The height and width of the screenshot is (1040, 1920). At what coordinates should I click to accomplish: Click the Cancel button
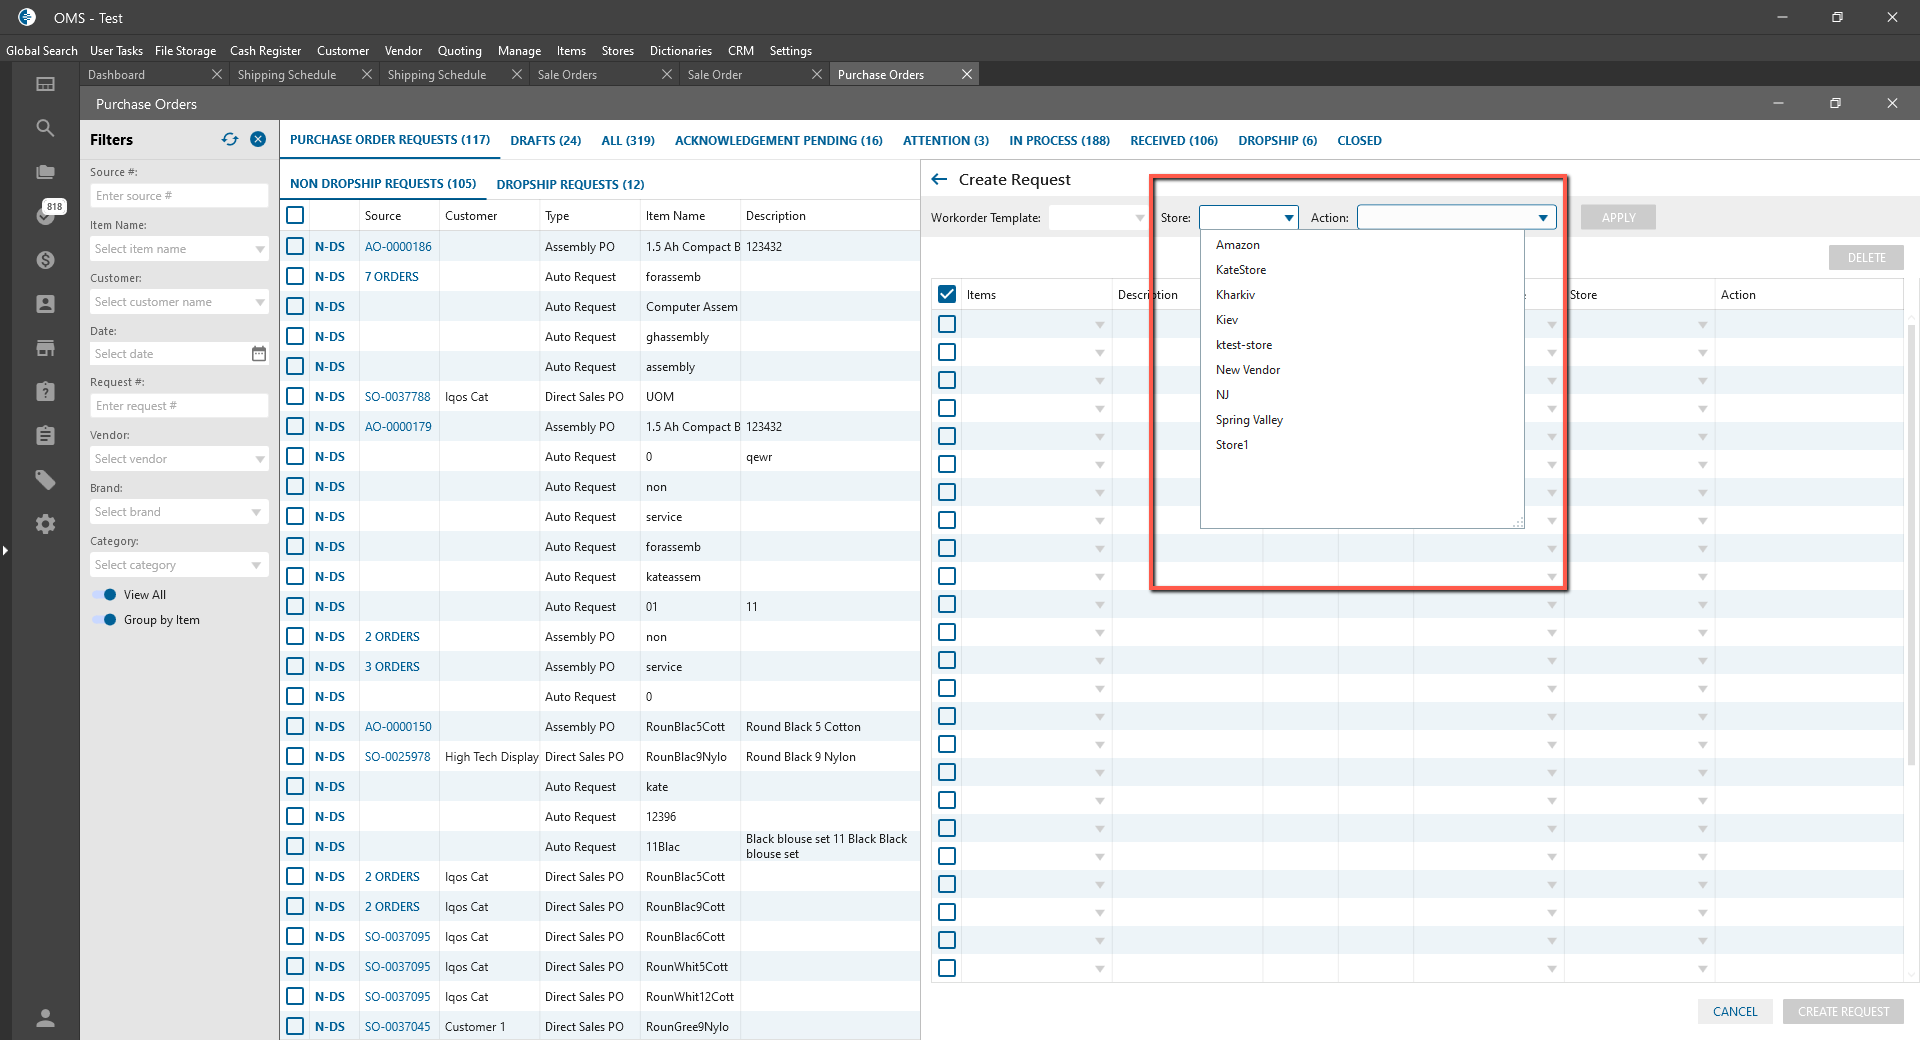click(1734, 1012)
